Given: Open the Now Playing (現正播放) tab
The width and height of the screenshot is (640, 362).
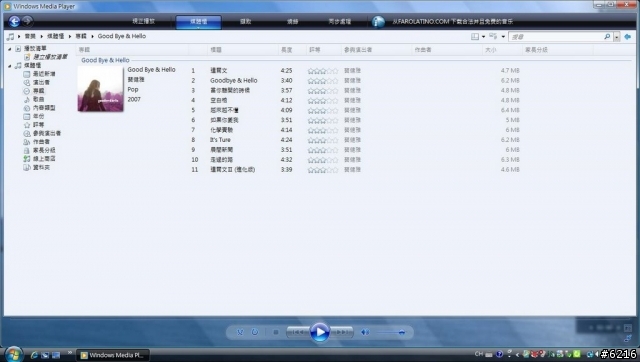Looking at the screenshot, I should [144, 21].
